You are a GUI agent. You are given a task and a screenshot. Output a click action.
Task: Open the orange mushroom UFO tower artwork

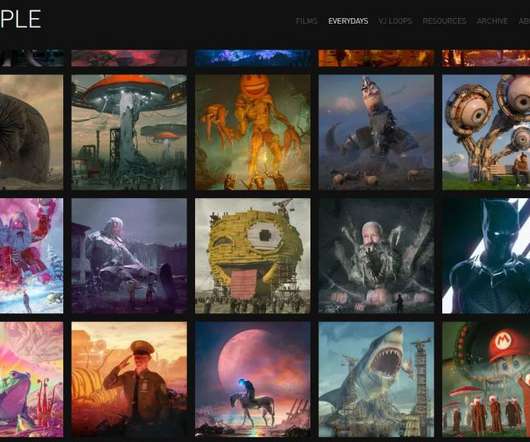pos(129,132)
